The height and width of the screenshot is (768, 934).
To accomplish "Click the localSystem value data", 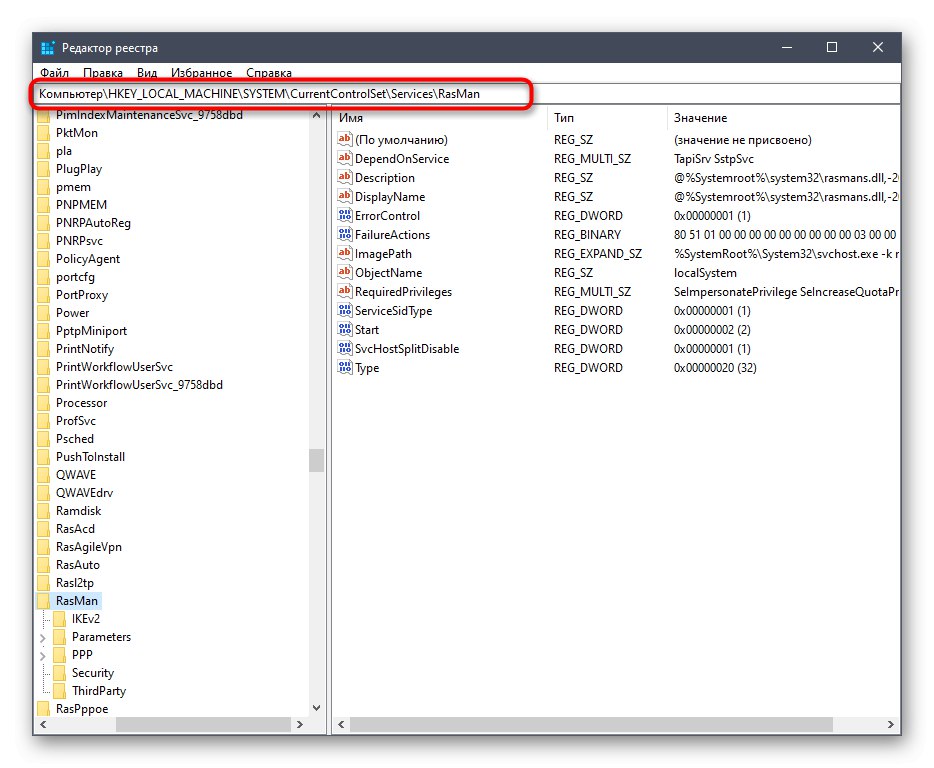I will click(x=705, y=272).
